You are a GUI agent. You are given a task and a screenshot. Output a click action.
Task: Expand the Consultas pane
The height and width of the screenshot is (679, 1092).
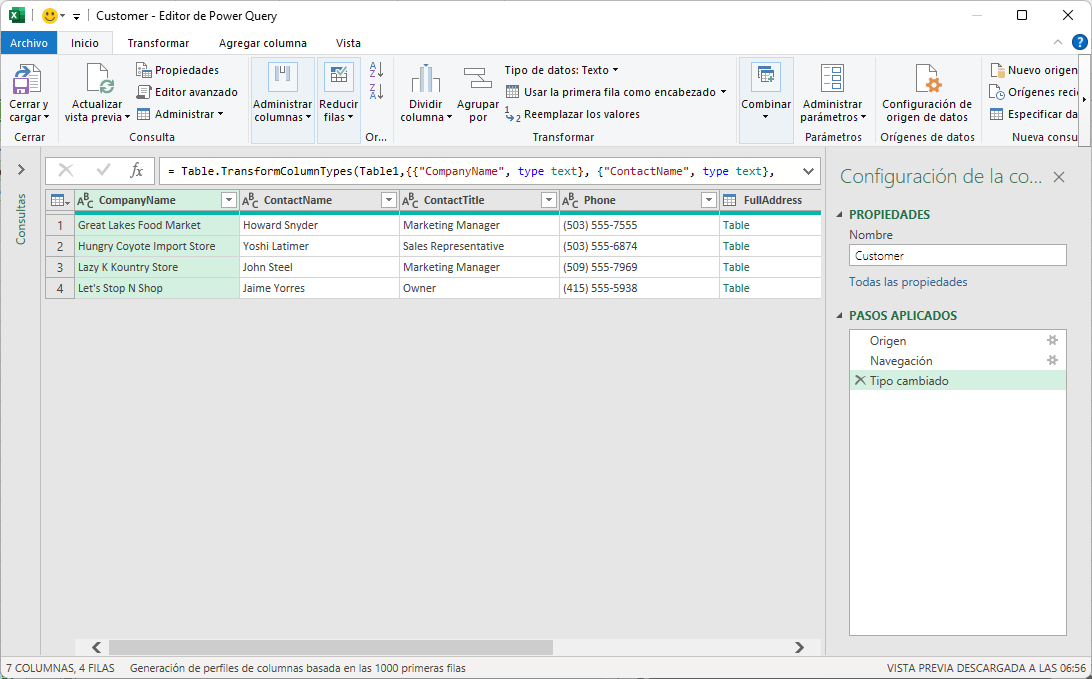click(x=21, y=169)
